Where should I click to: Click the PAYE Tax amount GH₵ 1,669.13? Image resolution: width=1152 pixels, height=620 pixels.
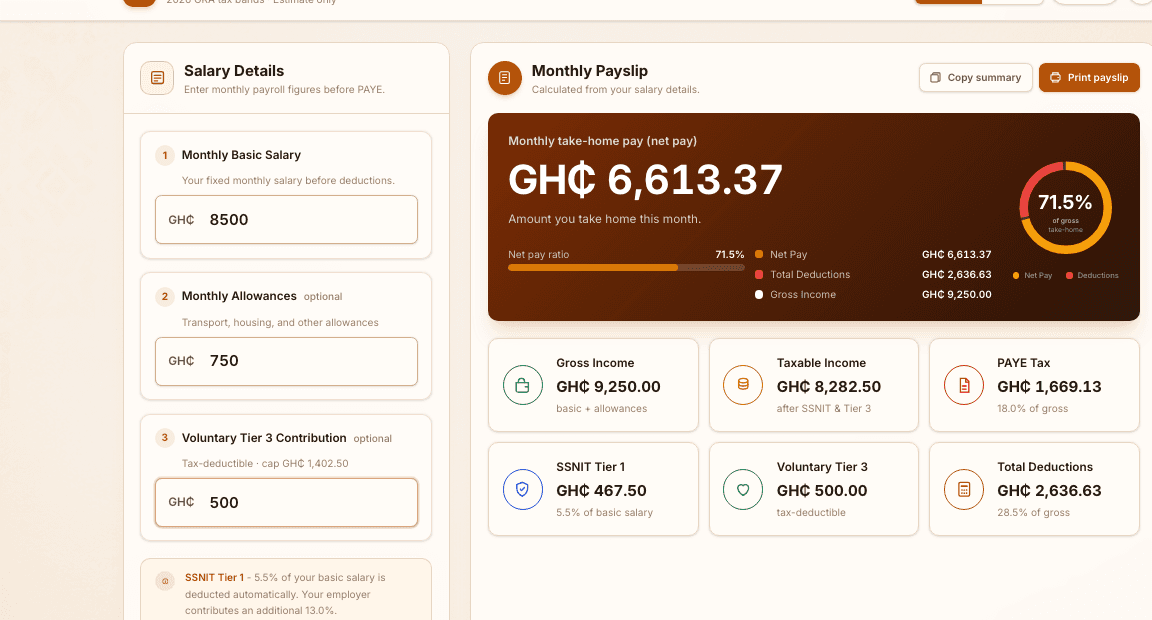[x=1049, y=387]
